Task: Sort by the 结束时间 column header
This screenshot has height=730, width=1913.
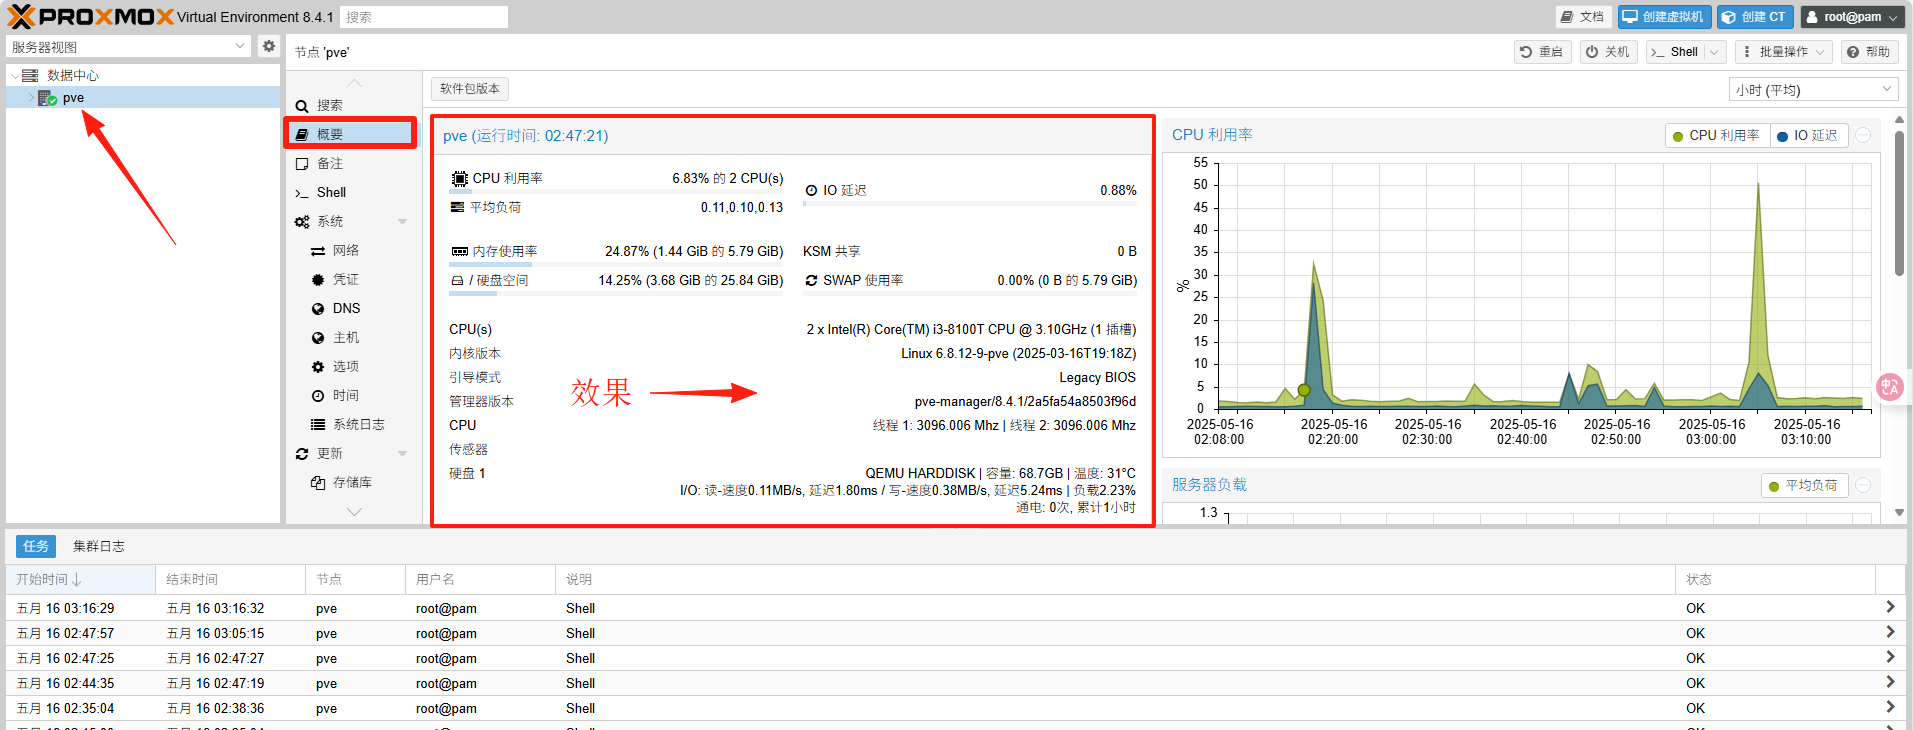Action: tap(230, 579)
